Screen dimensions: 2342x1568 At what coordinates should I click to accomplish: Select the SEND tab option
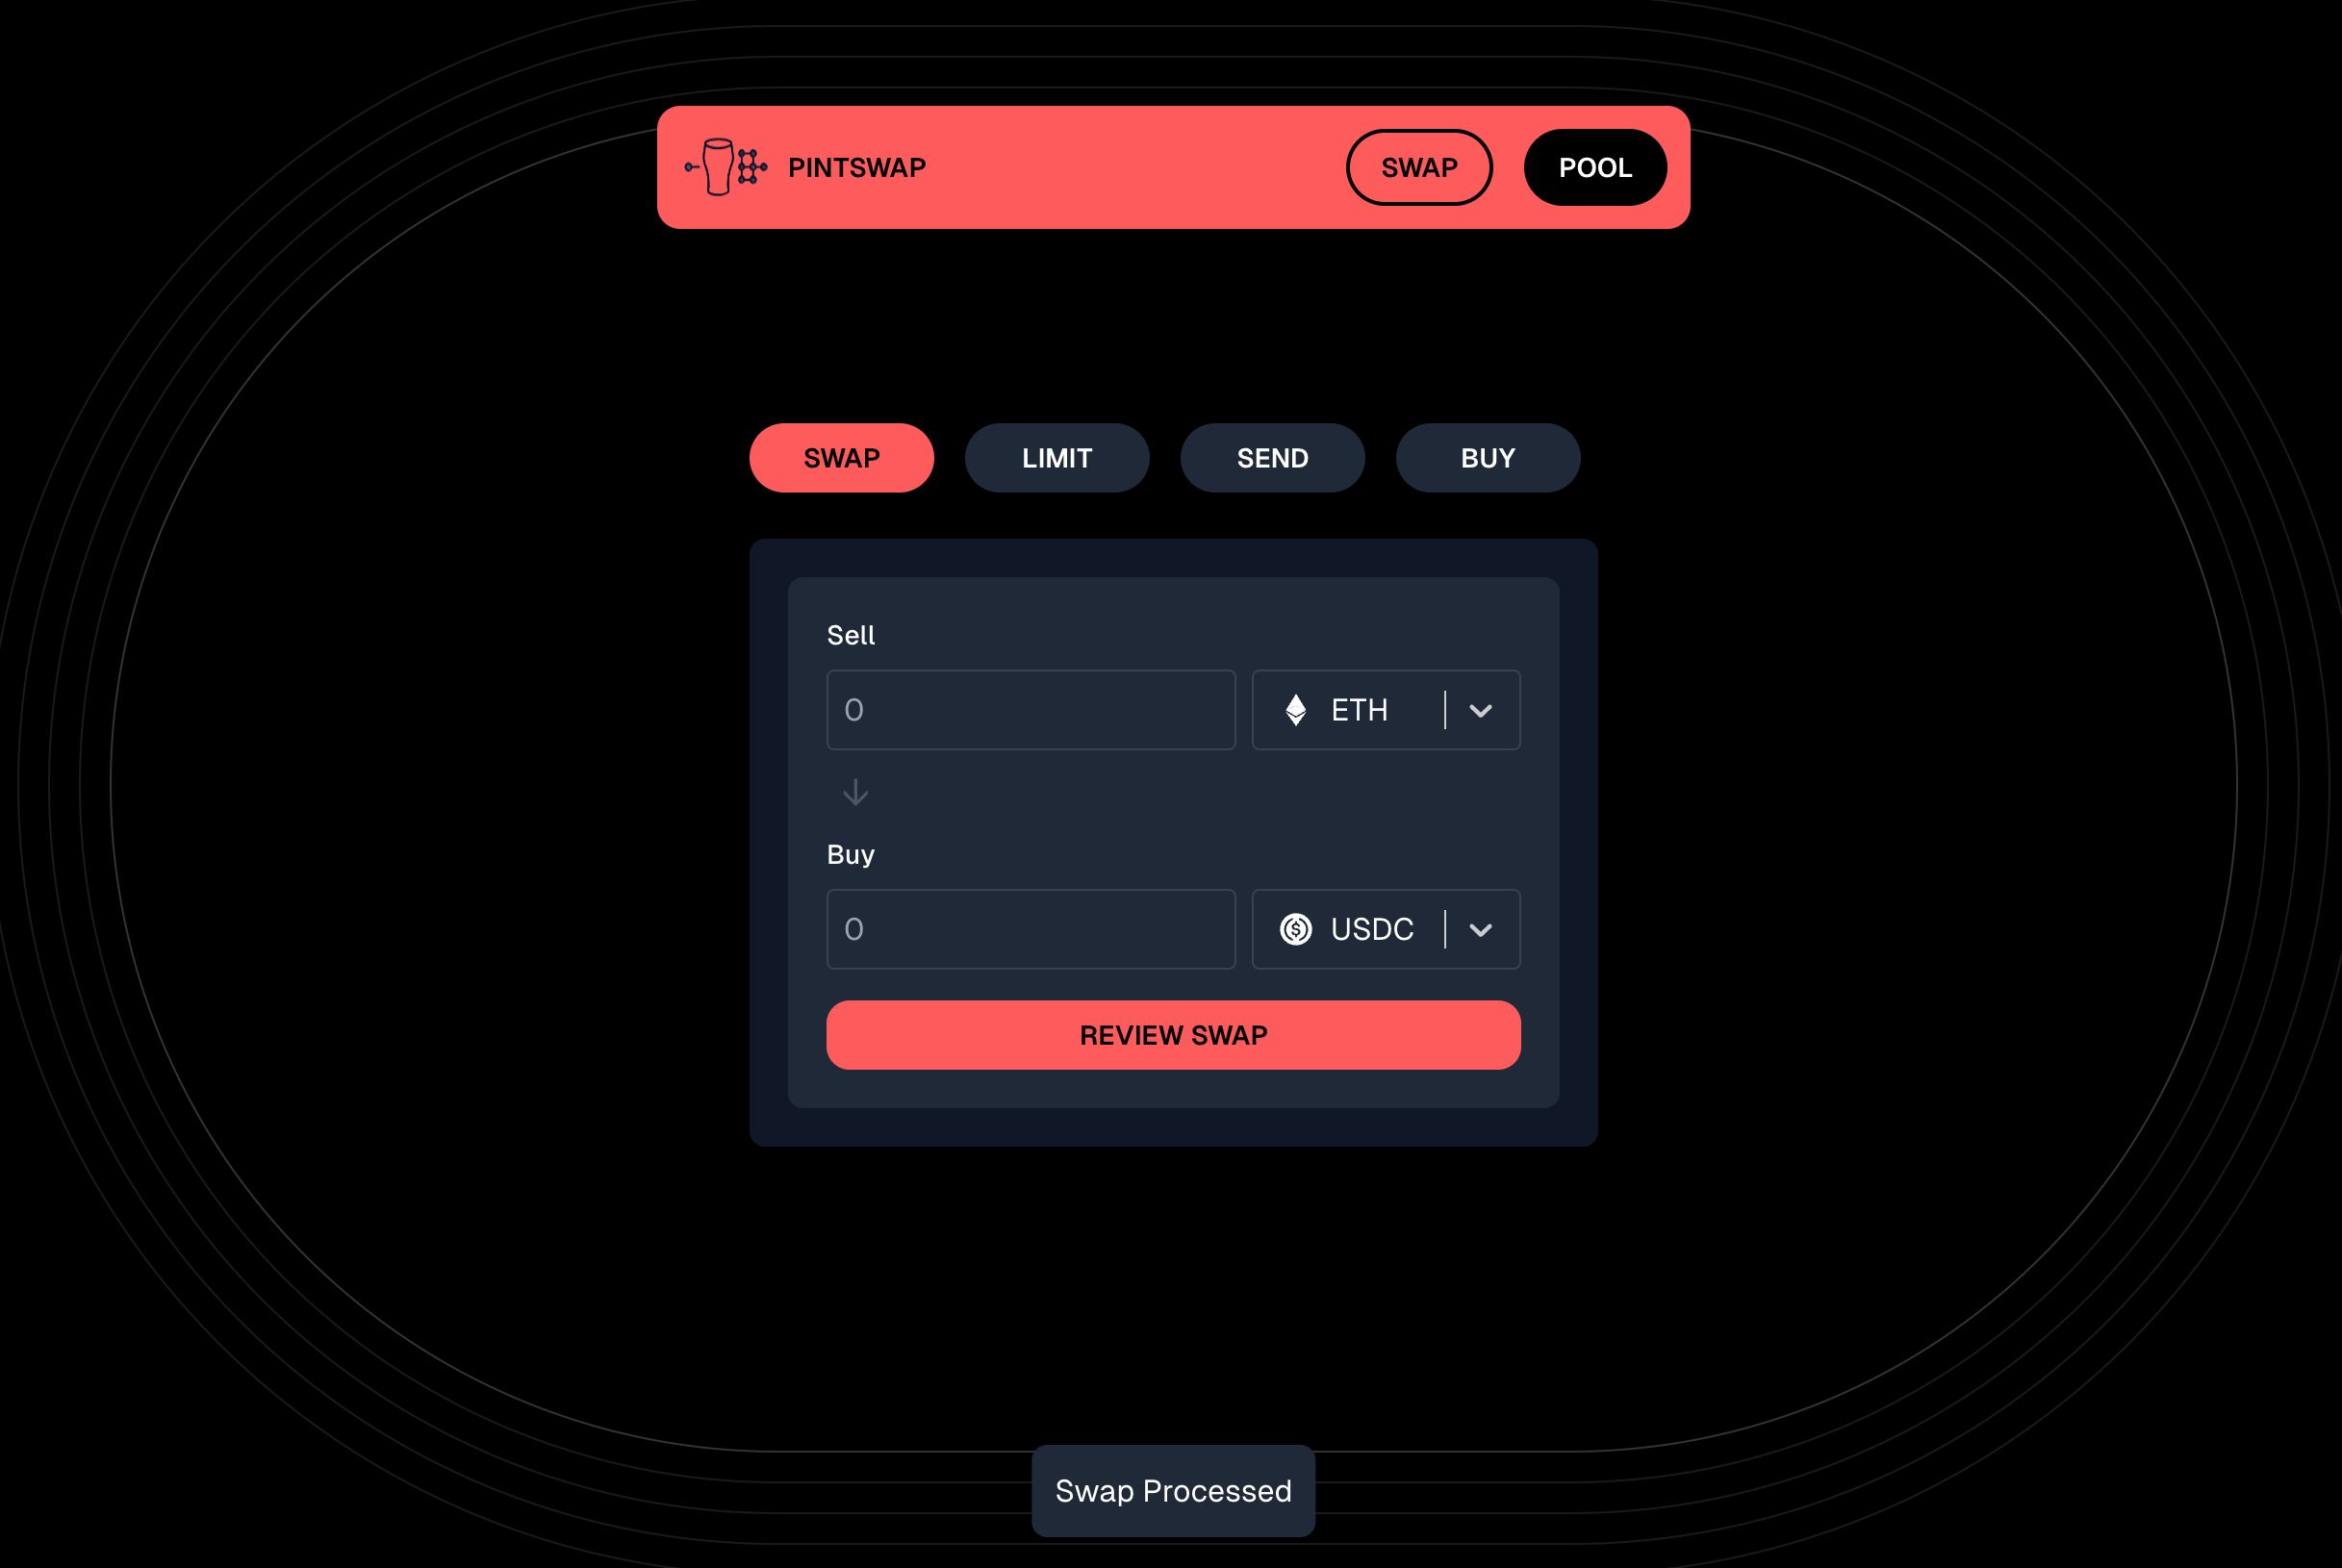(x=1273, y=457)
